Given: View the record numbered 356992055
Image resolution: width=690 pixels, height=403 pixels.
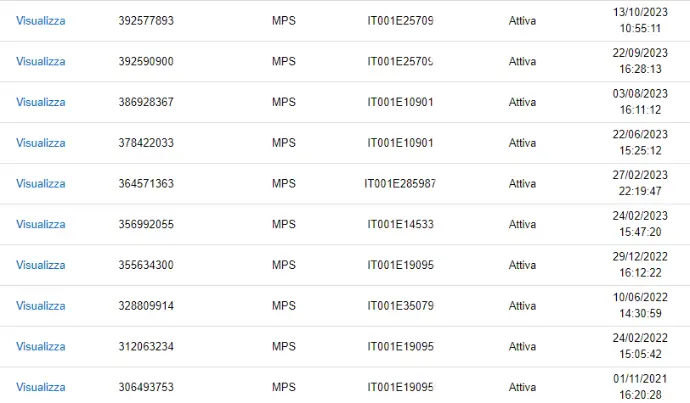Looking at the screenshot, I should pyautogui.click(x=40, y=225).
